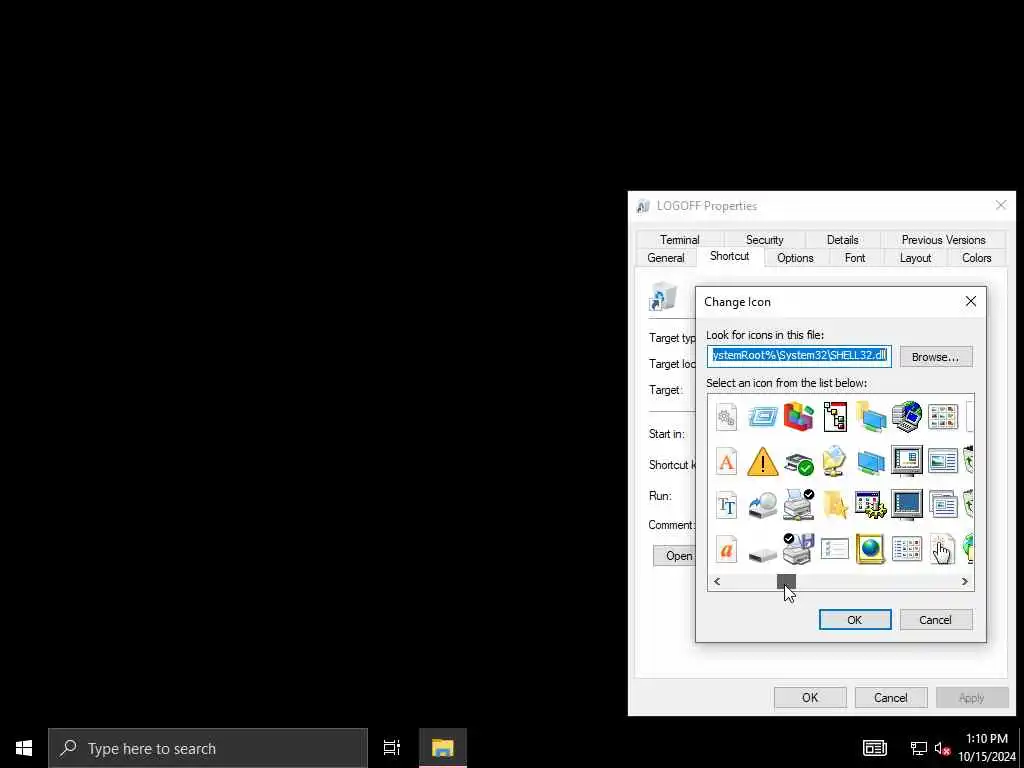Click the icon file path field
The image size is (1024, 768).
click(x=799, y=356)
